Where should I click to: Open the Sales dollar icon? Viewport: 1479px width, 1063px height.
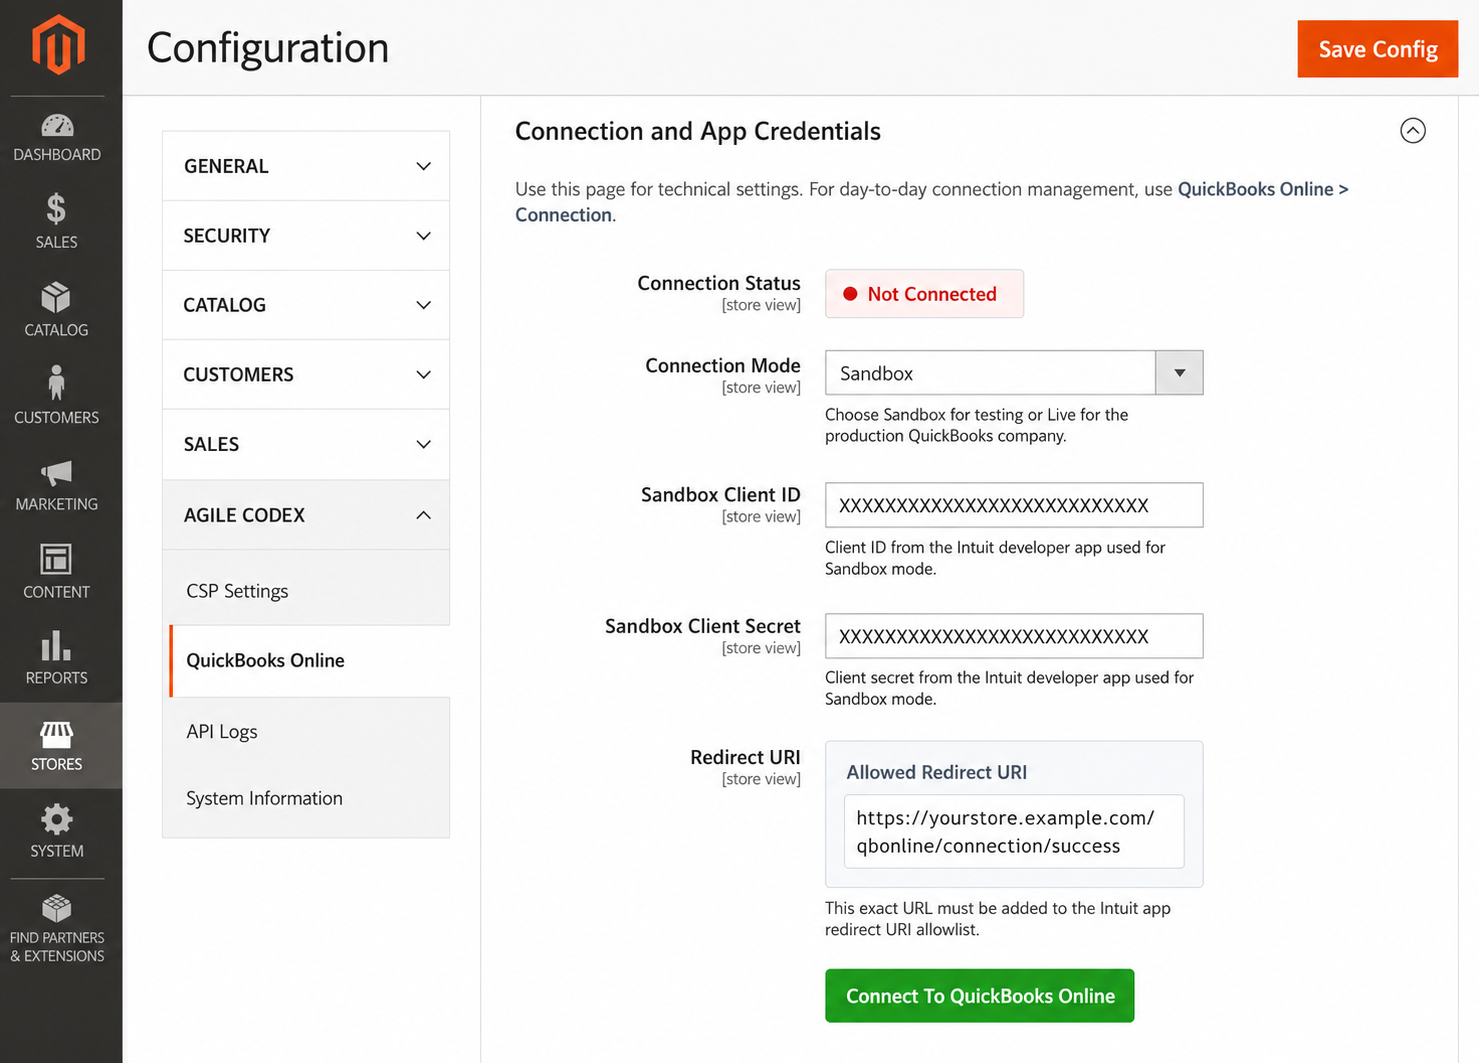(x=56, y=209)
